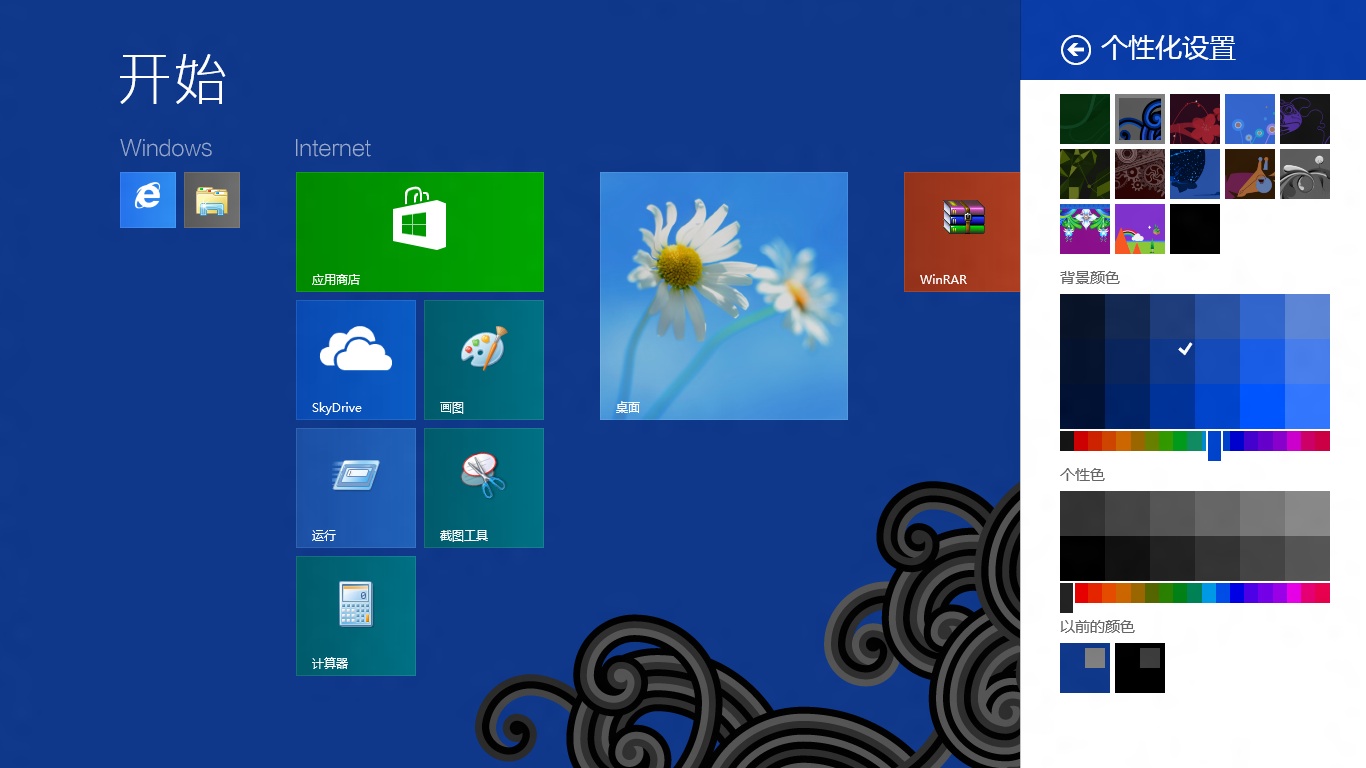
Task: Select the plain black background thumbnail
Action: [1195, 229]
